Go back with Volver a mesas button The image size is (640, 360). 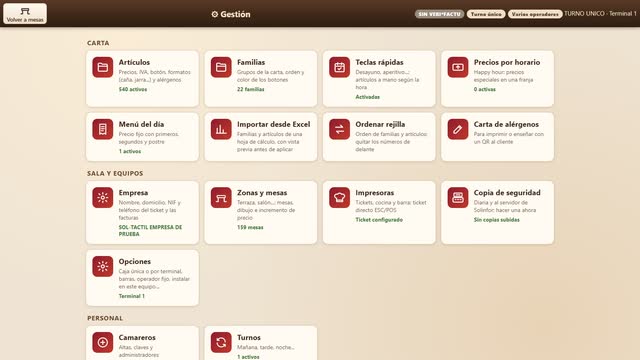pyautogui.click(x=25, y=14)
